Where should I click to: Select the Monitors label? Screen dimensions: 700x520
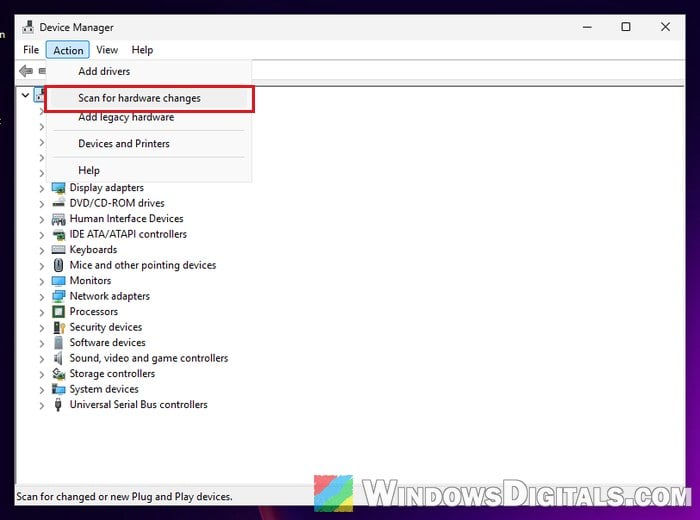click(x=90, y=281)
